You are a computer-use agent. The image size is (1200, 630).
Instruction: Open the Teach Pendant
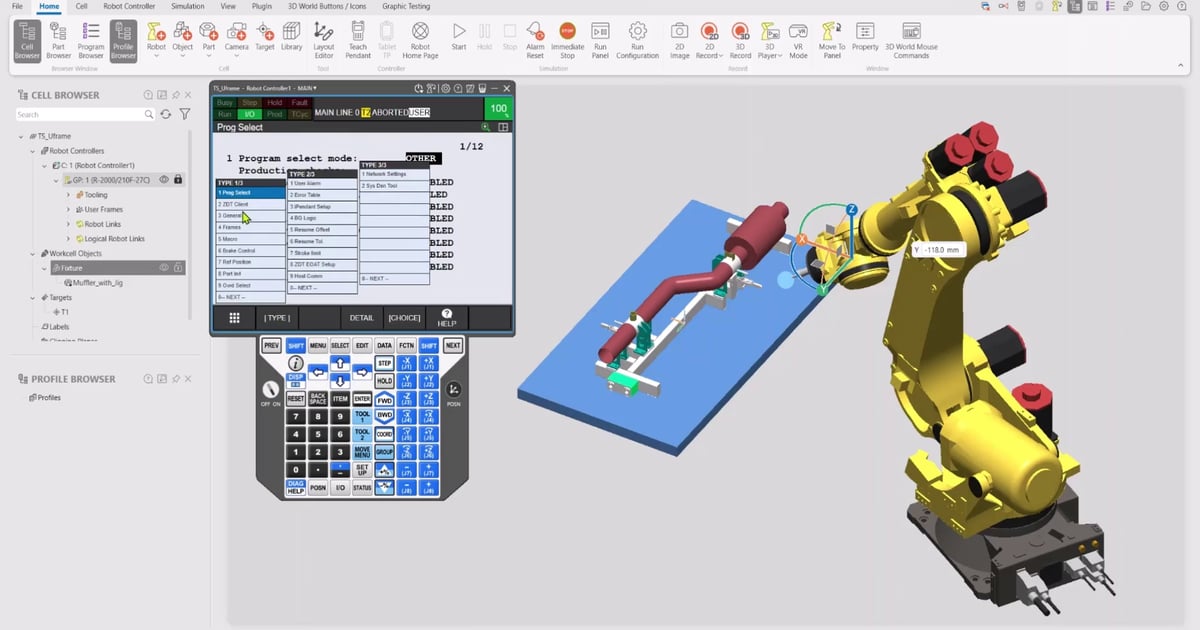pyautogui.click(x=357, y=41)
